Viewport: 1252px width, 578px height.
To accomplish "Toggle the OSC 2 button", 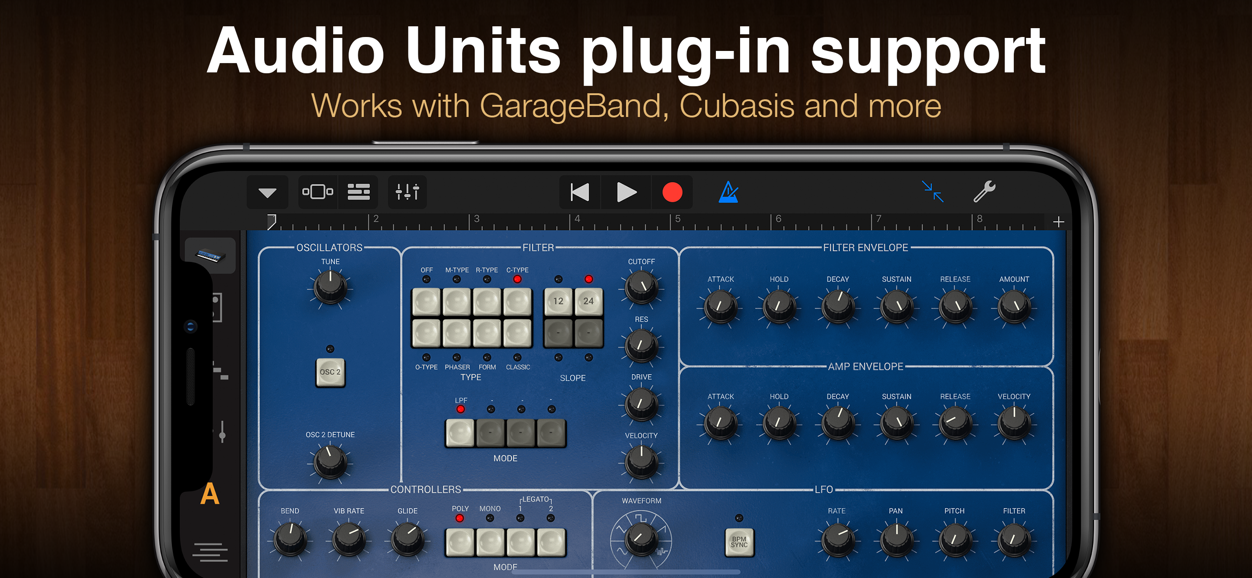I will point(331,372).
